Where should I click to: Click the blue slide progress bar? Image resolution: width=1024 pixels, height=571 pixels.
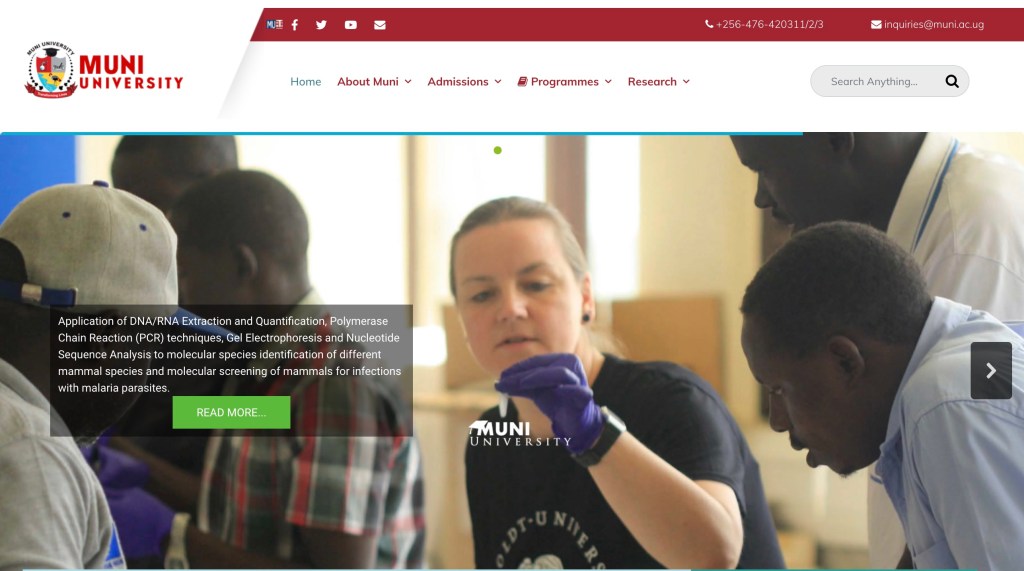[x=402, y=133]
